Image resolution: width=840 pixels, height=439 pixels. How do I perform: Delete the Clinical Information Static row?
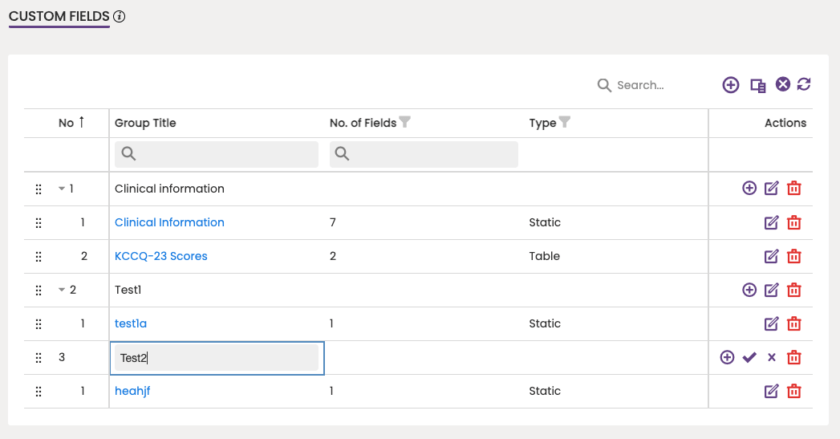[x=793, y=222]
